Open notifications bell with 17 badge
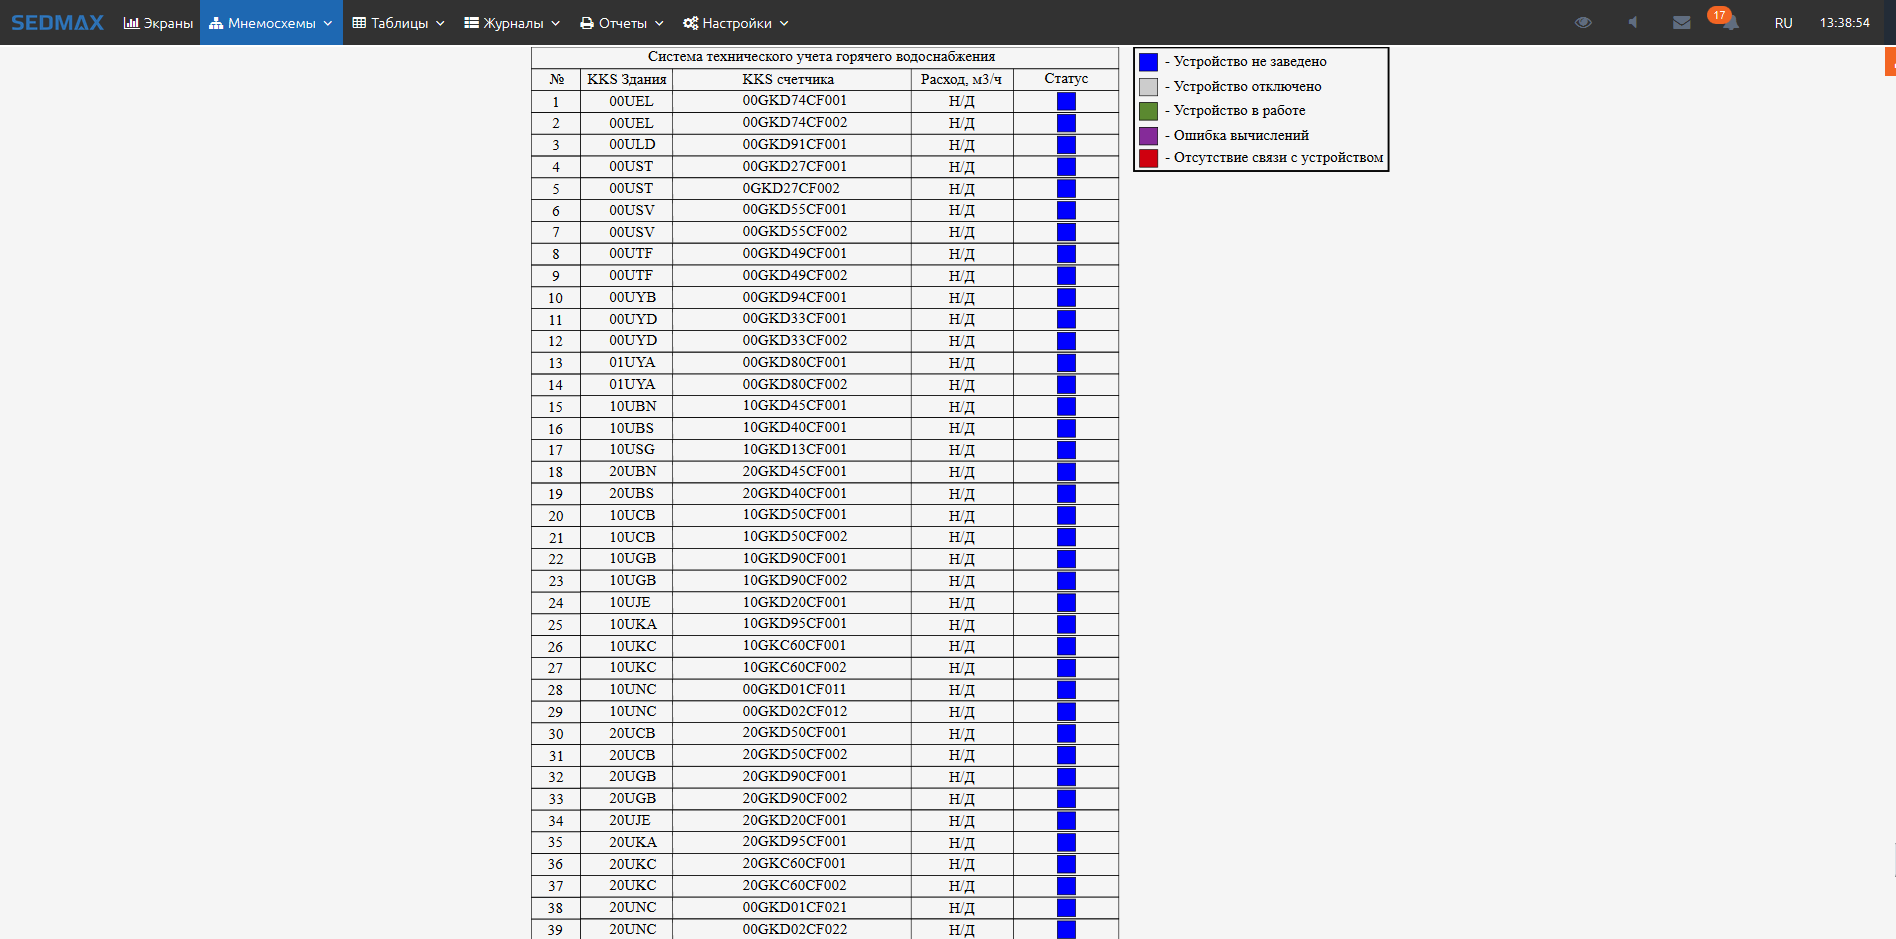Screen dimensions: 1896x939 pyautogui.click(x=1729, y=22)
